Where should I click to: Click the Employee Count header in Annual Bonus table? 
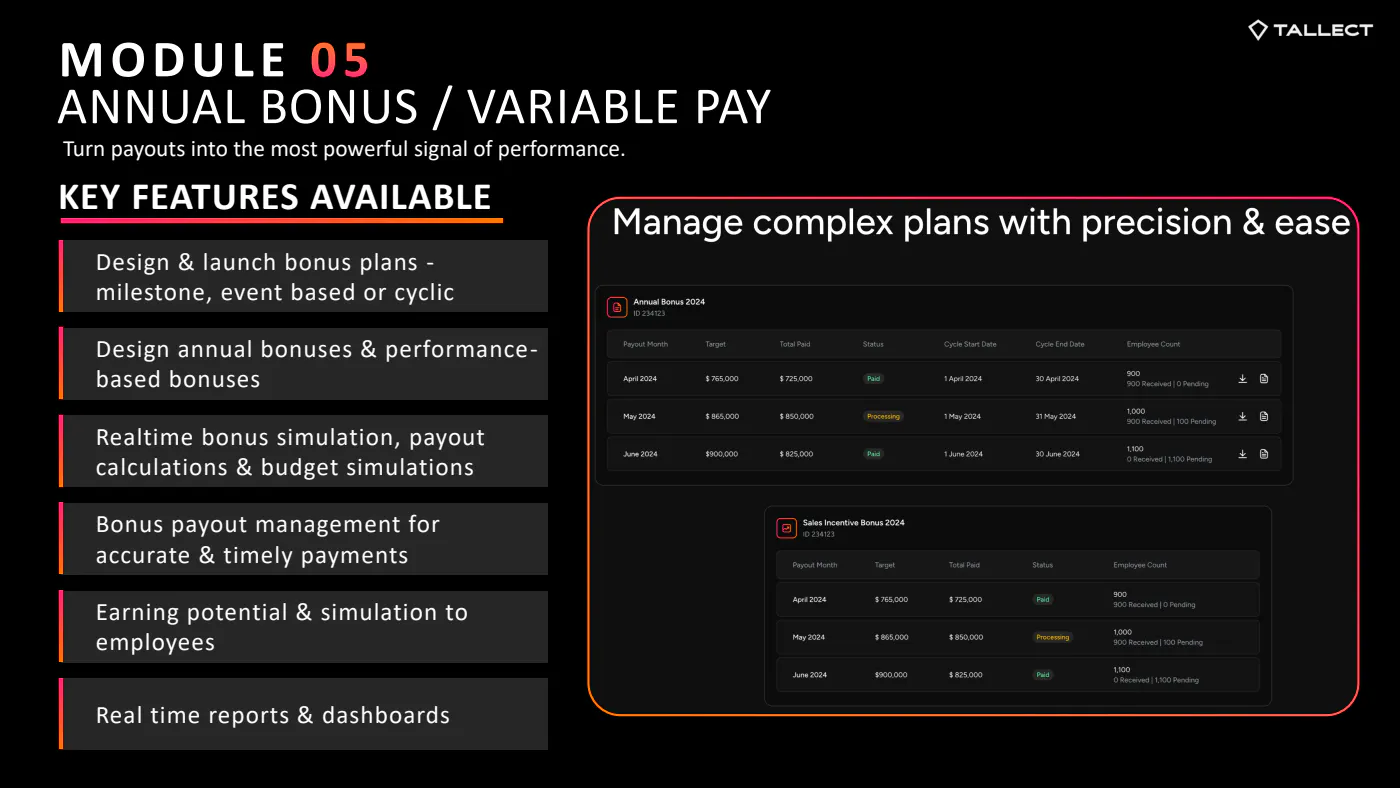click(1153, 344)
